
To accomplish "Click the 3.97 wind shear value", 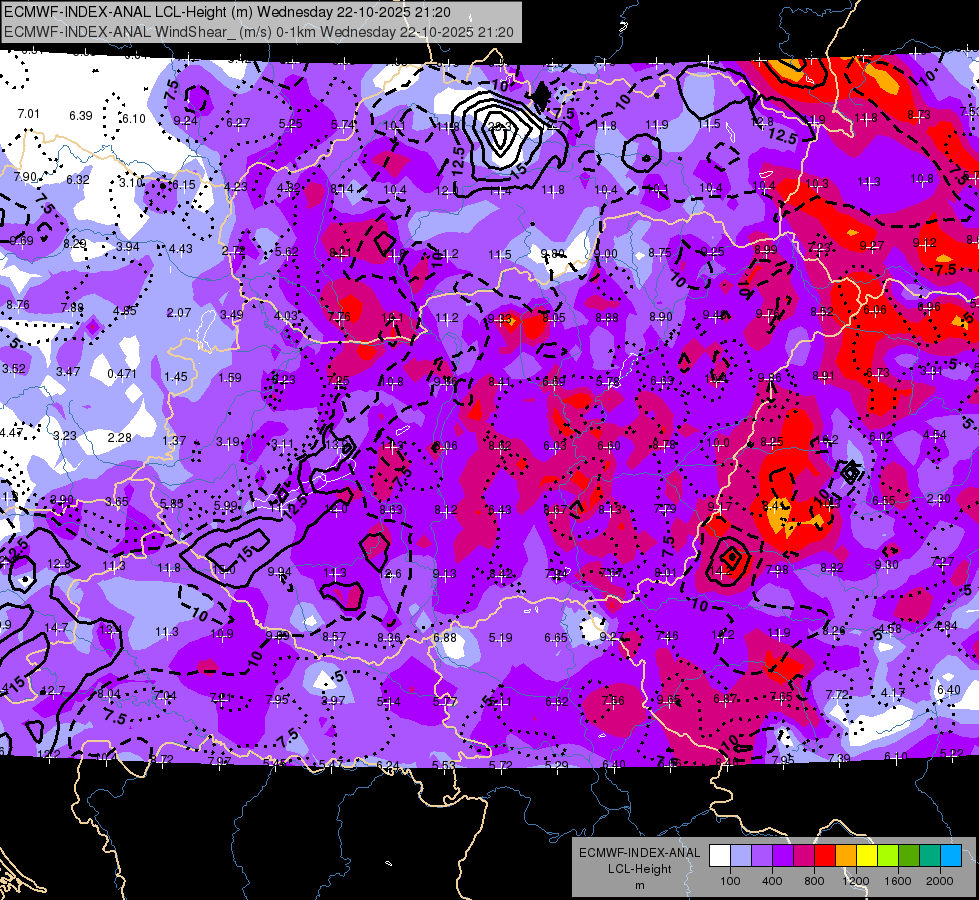I will click(x=333, y=701).
